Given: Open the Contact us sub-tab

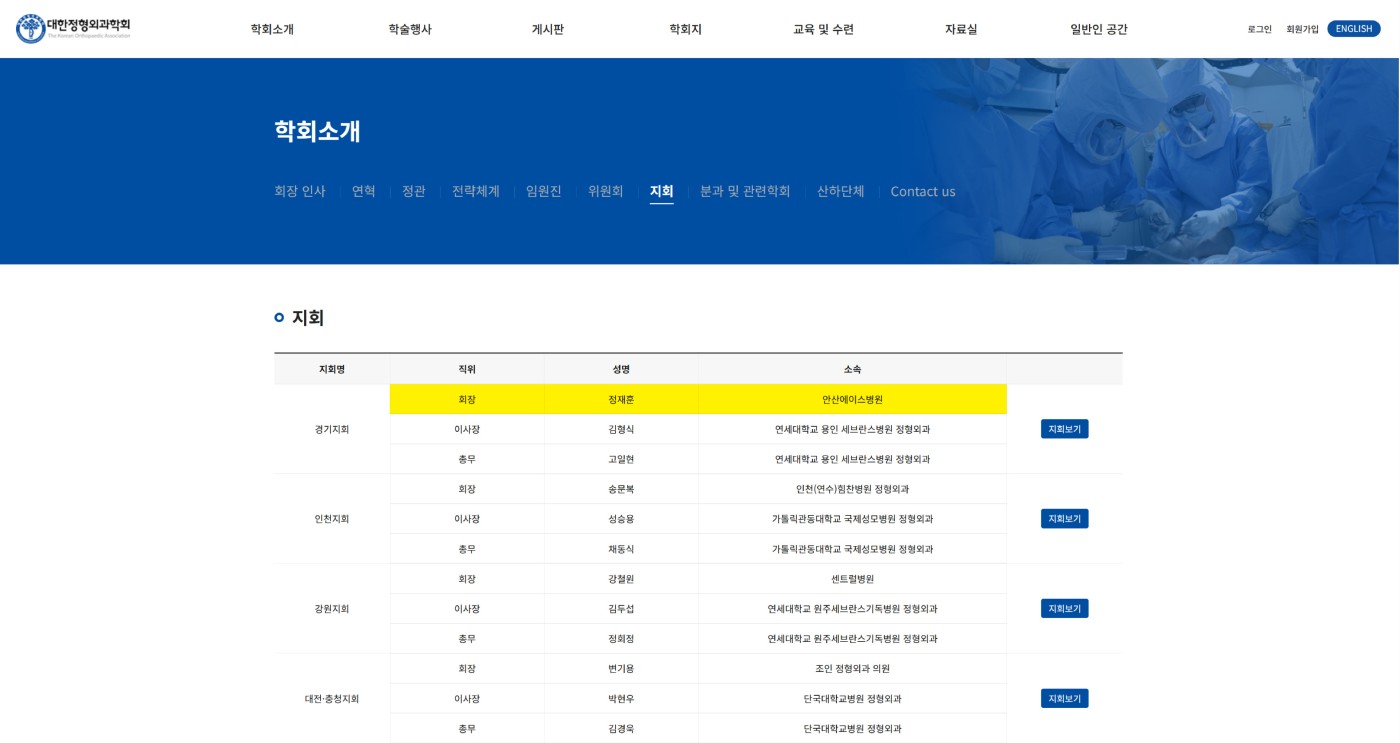Looking at the screenshot, I should (x=923, y=191).
